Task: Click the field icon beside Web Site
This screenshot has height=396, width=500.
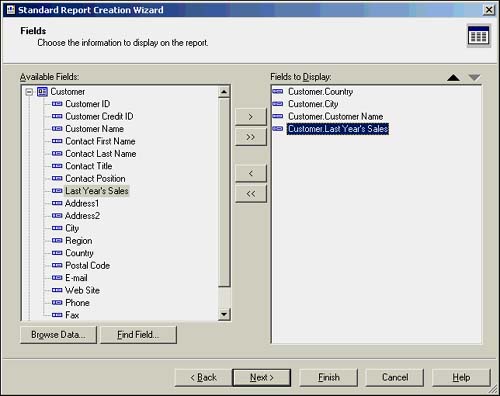Action: (x=57, y=290)
